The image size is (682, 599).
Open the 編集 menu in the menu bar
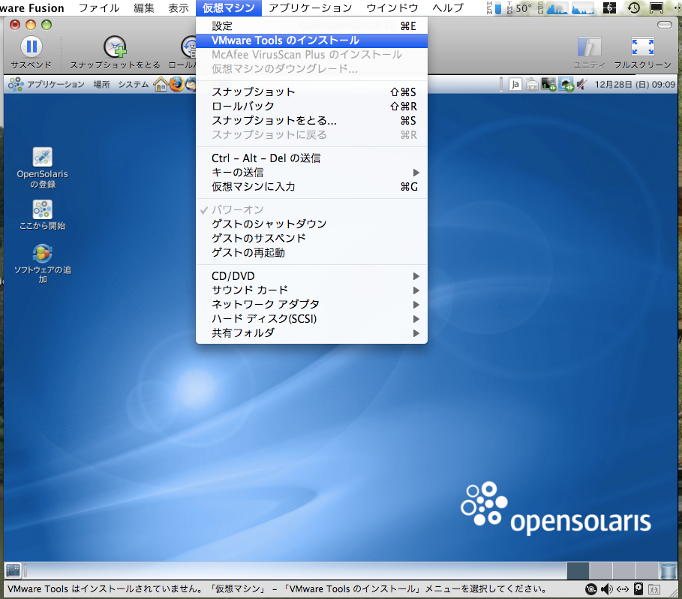tap(144, 8)
